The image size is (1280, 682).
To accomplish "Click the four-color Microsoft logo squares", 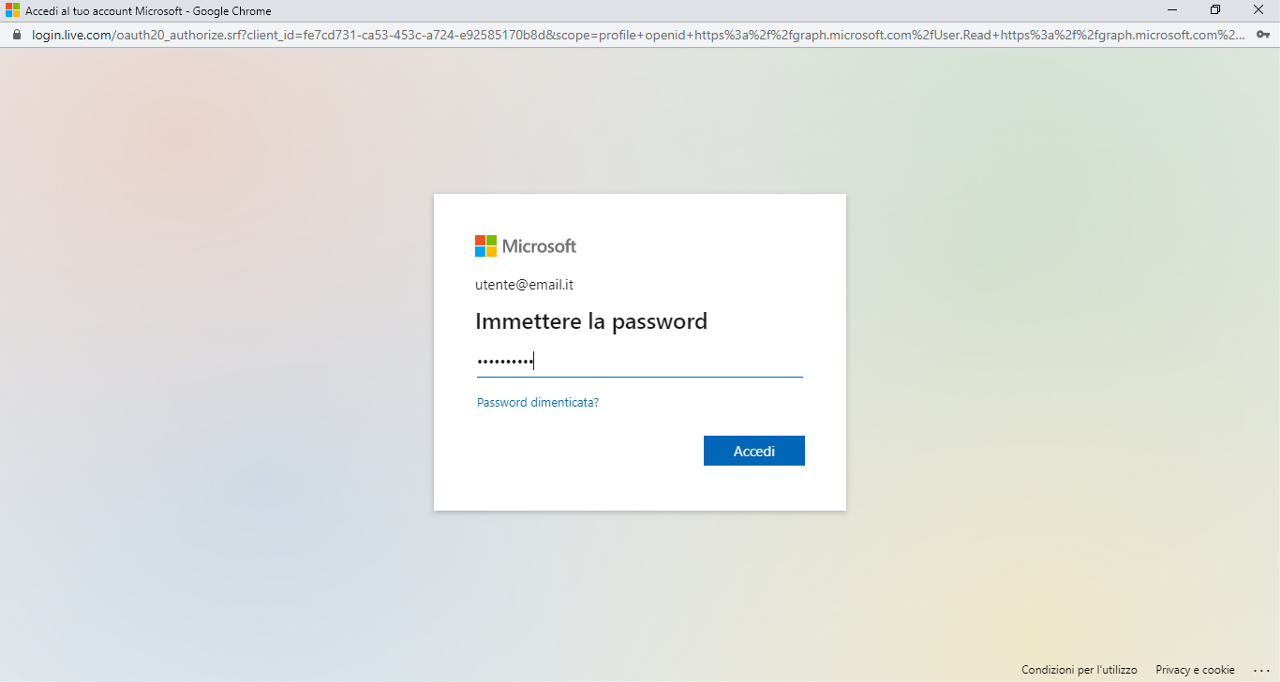I will coord(486,246).
